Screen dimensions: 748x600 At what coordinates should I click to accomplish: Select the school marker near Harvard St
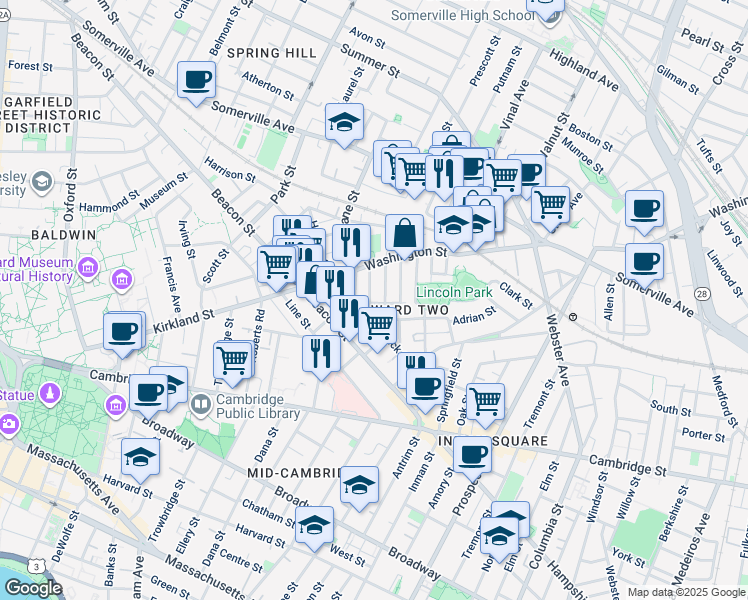click(x=140, y=459)
